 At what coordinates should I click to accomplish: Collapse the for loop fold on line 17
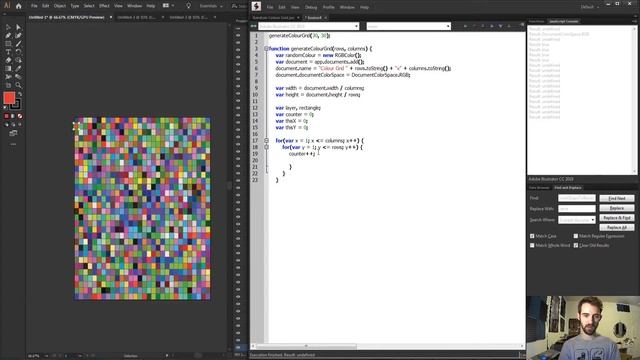(x=266, y=140)
